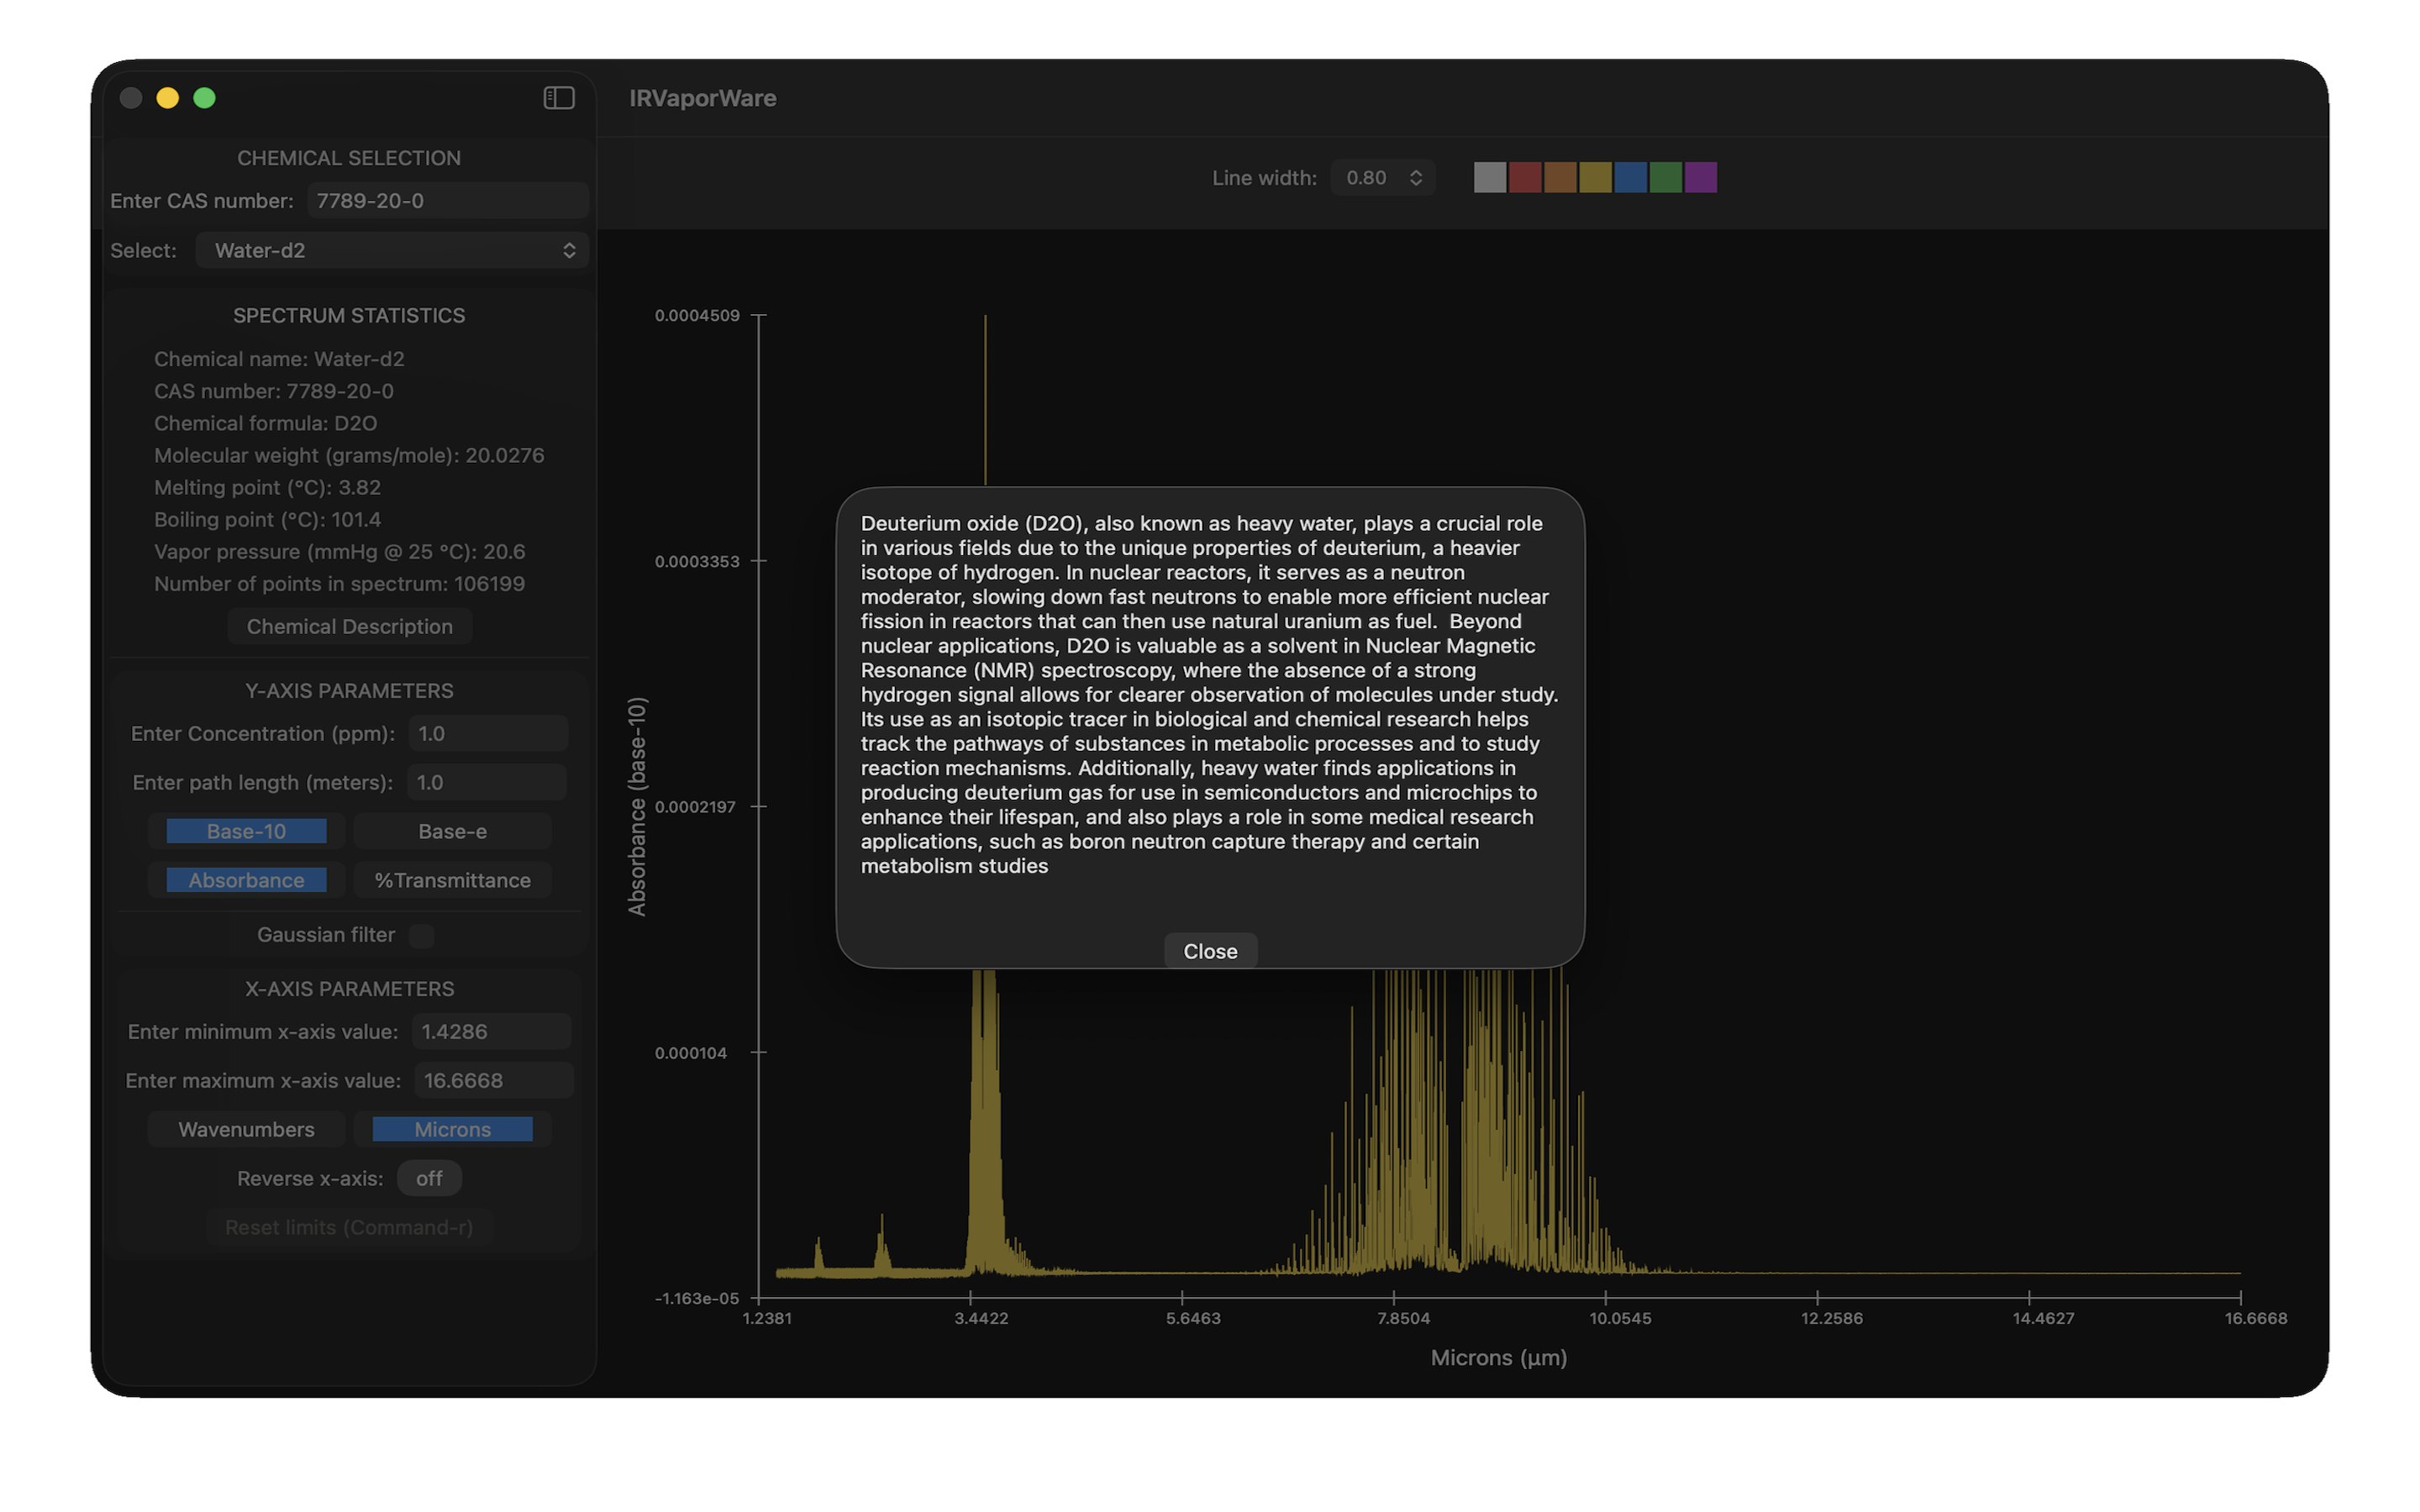Select the olive yellow line color swatch

pos(1595,178)
